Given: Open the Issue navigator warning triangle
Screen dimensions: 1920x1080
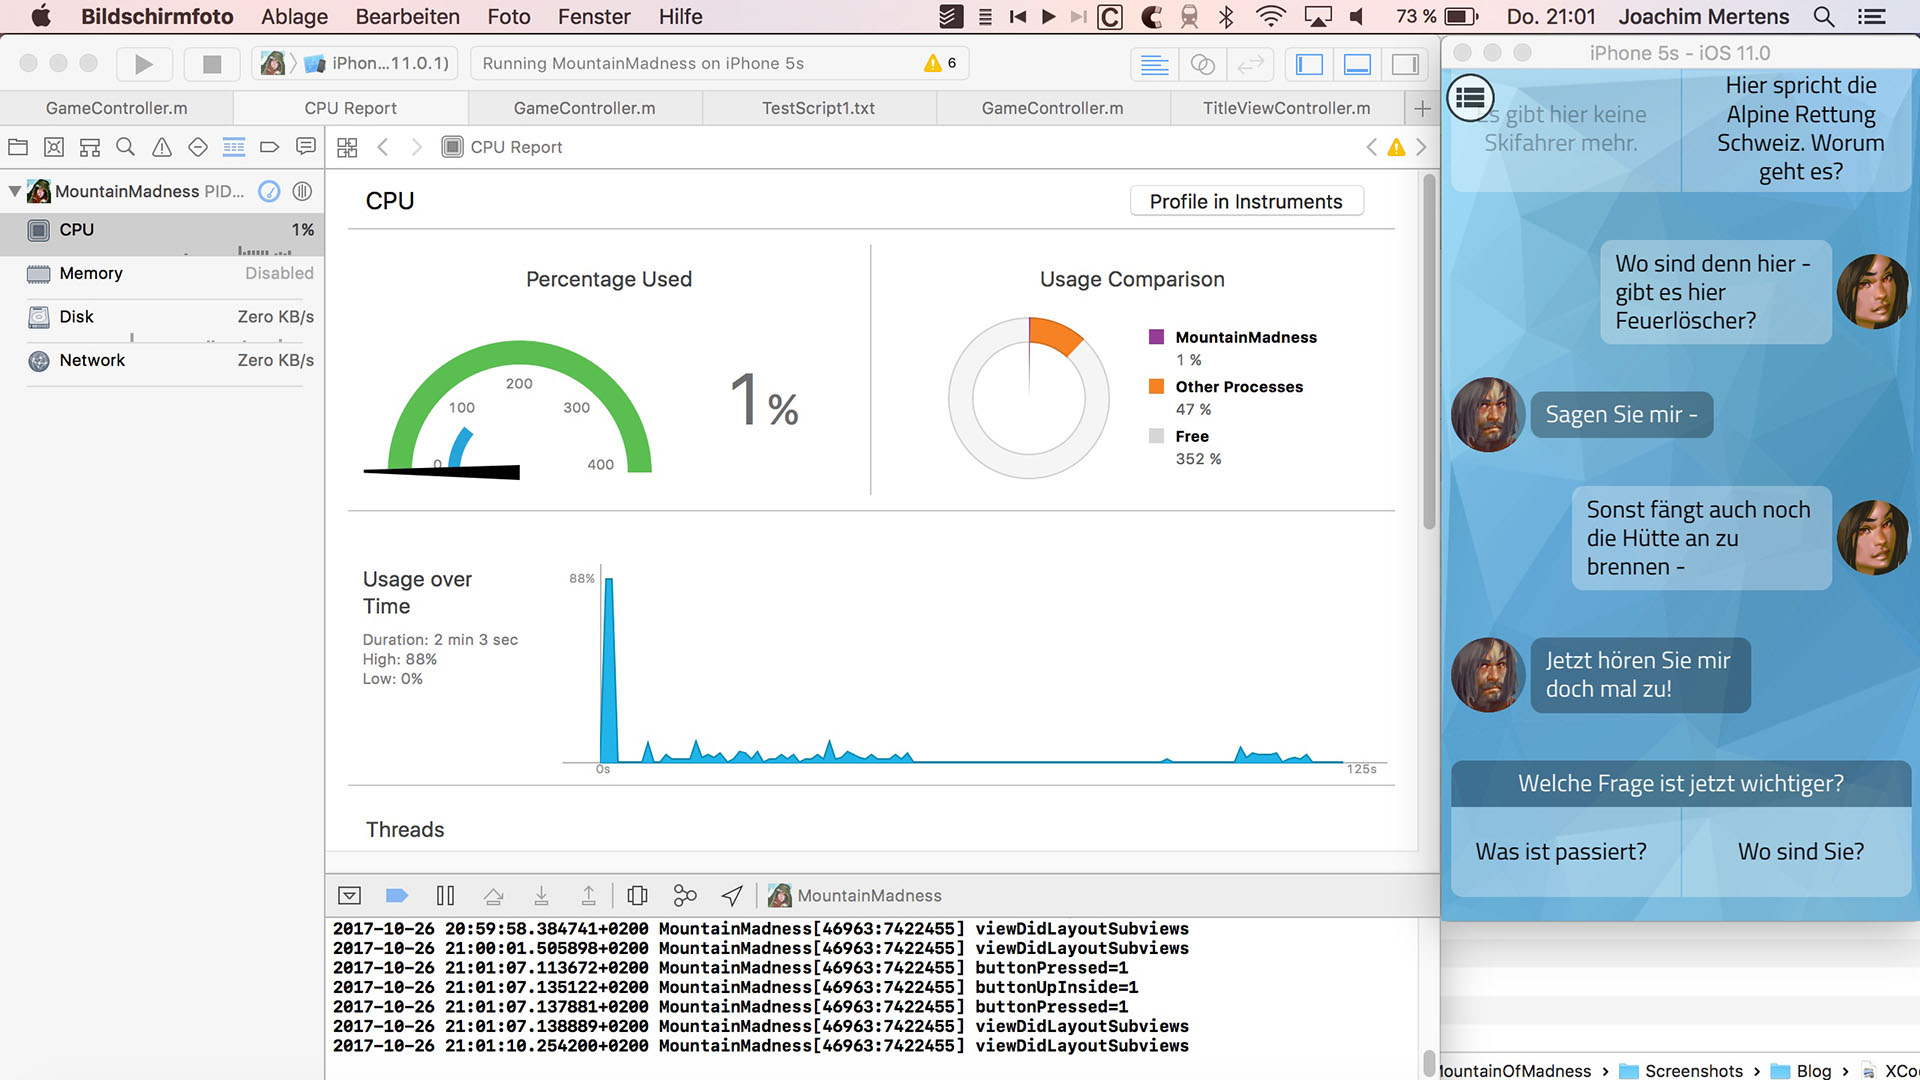Looking at the screenshot, I should coord(162,148).
